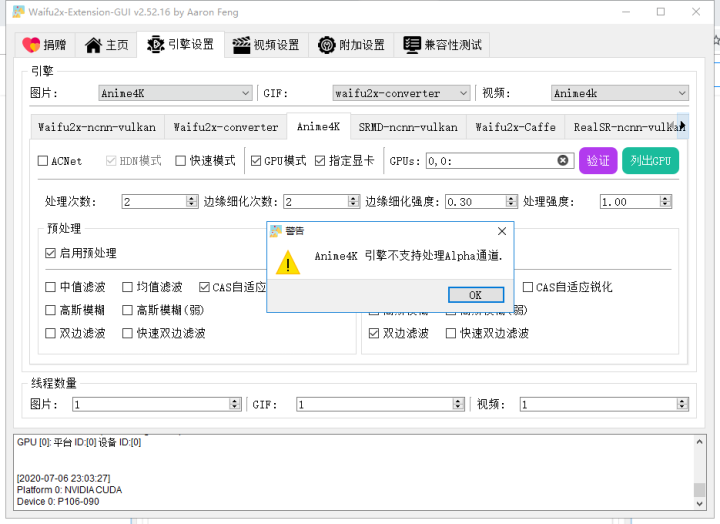
Task: Adjust GIF thread count spinner
Action: point(458,404)
